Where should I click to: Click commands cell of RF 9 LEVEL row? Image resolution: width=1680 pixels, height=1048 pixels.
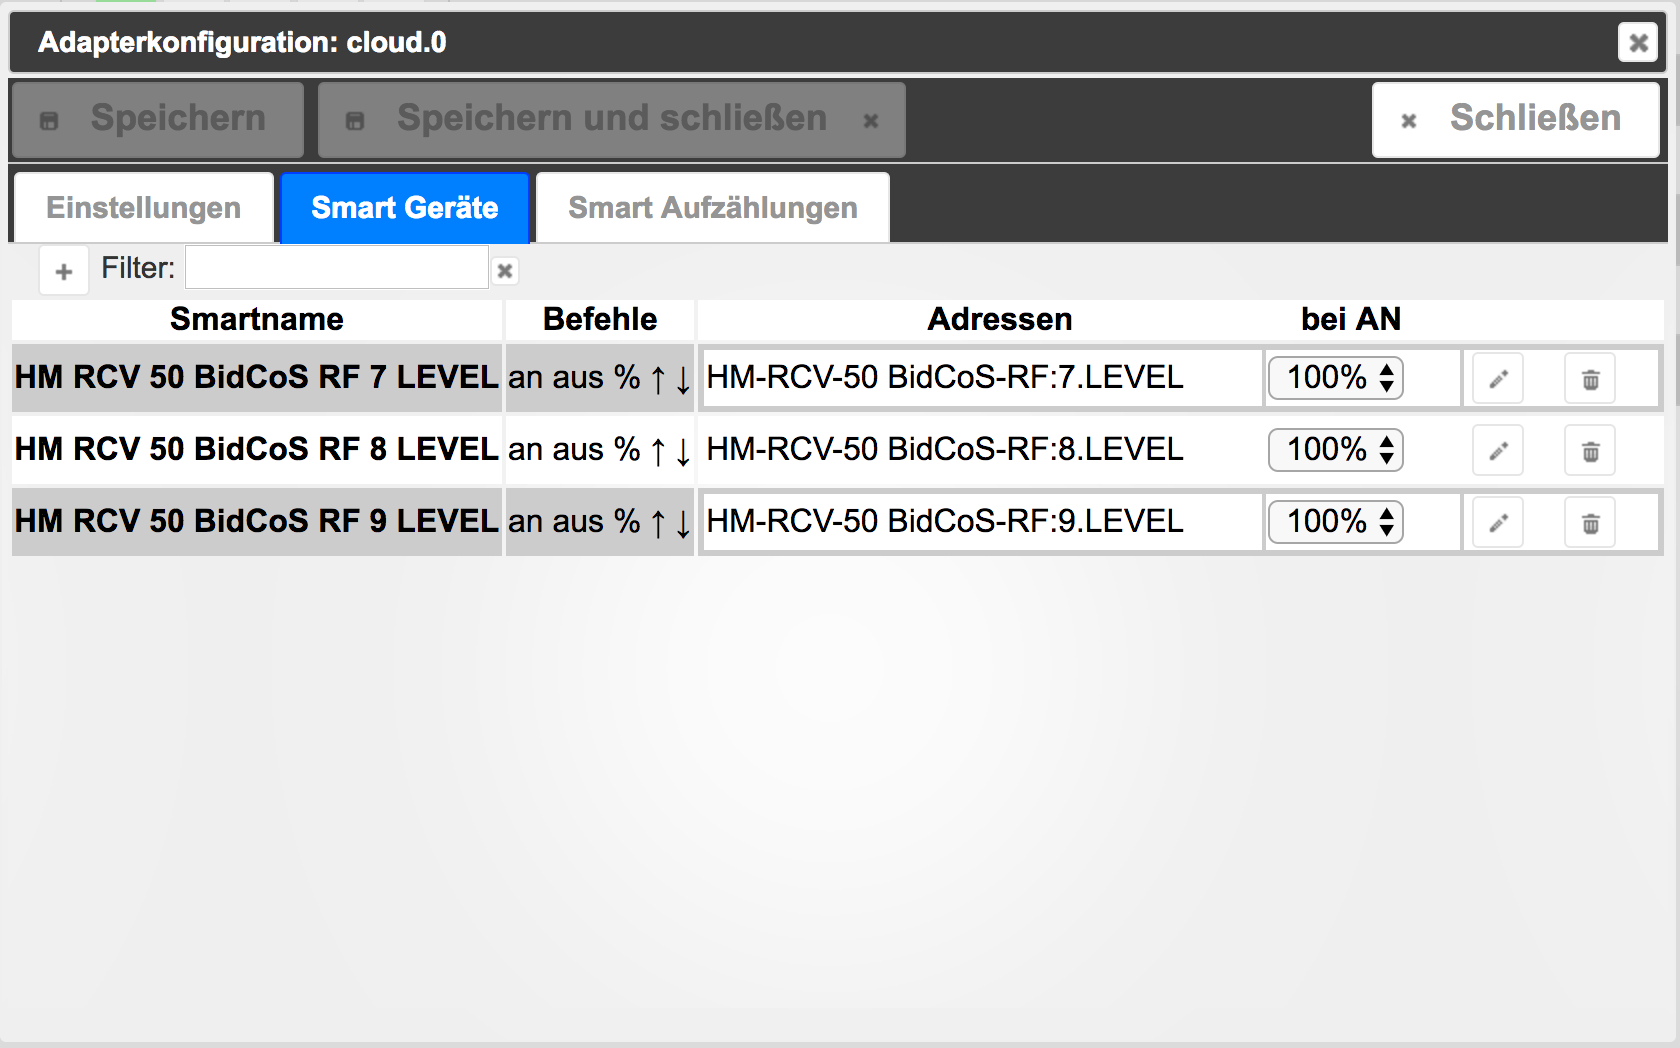pyautogui.click(x=600, y=522)
